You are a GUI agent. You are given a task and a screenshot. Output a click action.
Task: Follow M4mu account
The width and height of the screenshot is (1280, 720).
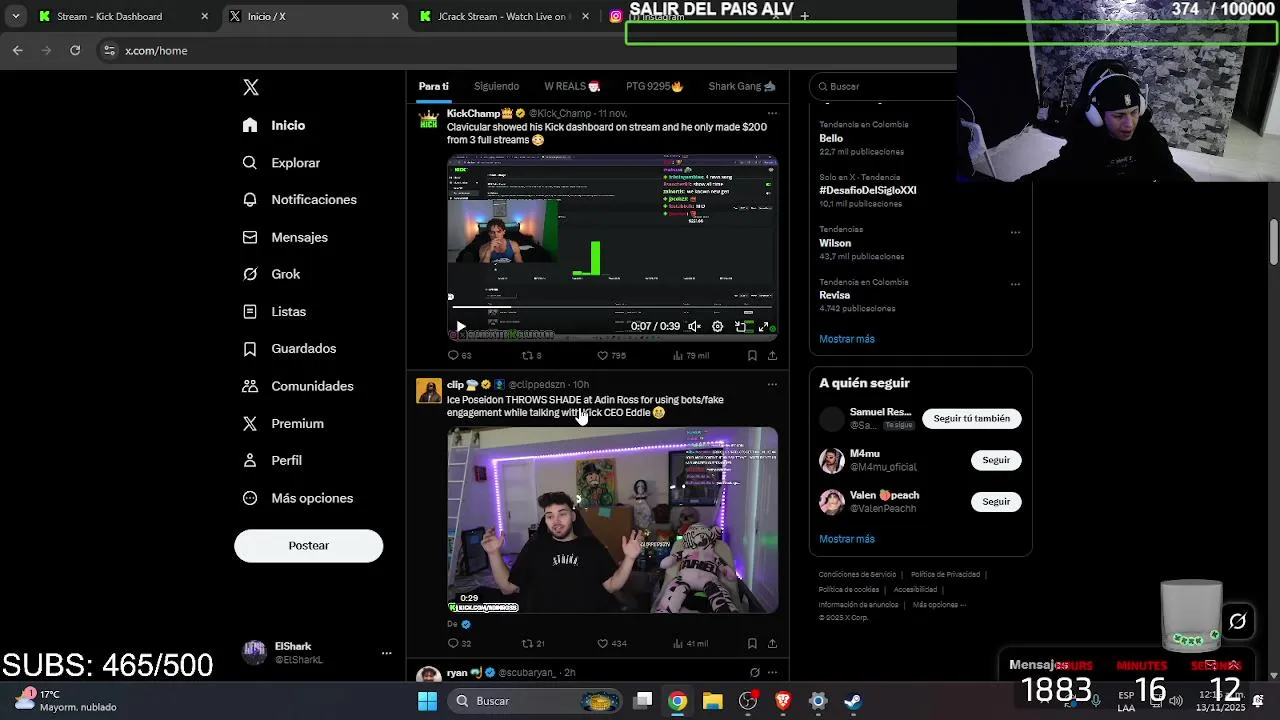coord(996,460)
